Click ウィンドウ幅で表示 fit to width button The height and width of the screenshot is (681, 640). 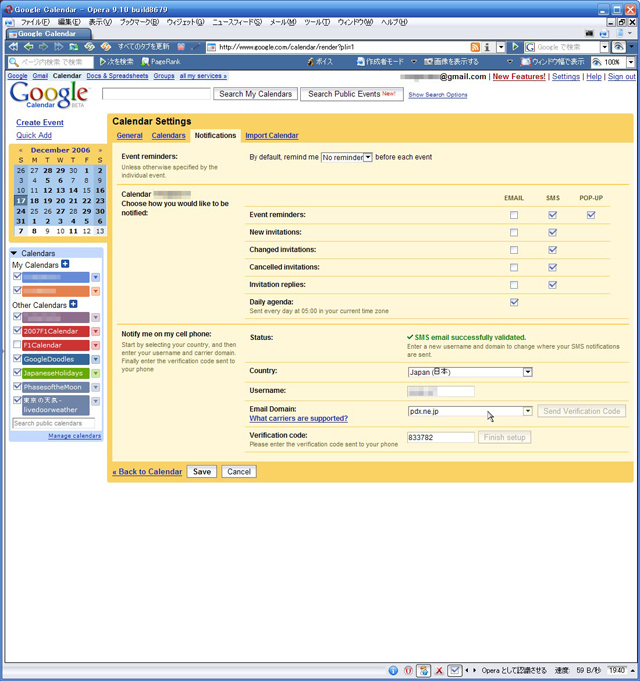tap(552, 62)
